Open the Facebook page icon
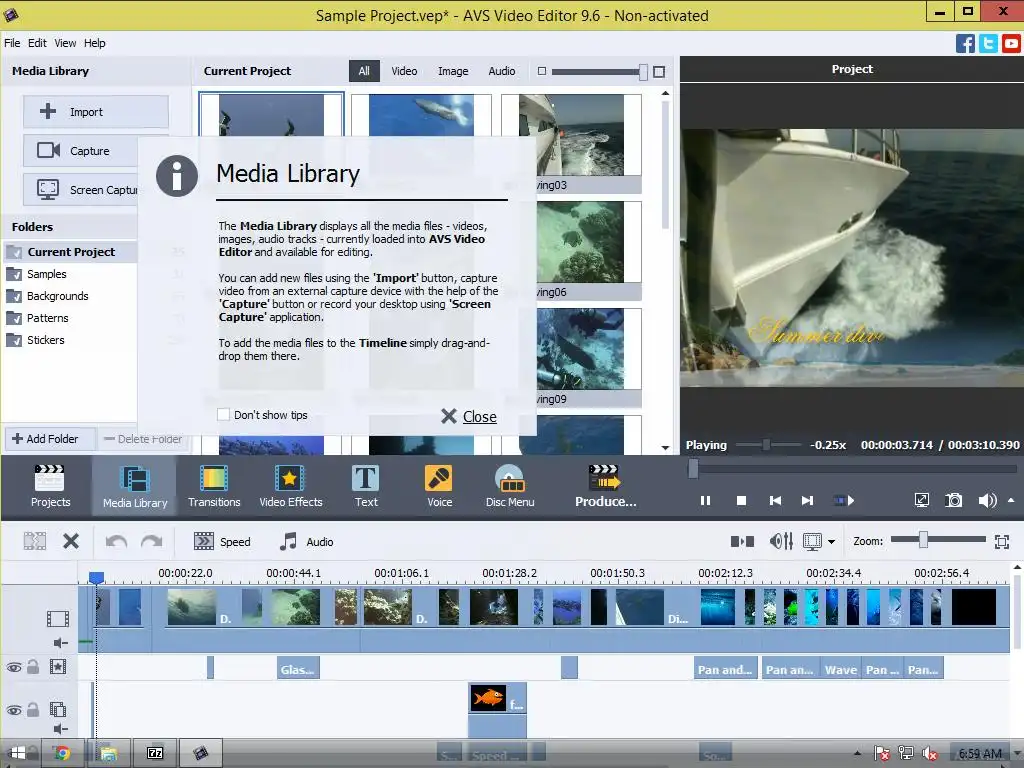 965,44
